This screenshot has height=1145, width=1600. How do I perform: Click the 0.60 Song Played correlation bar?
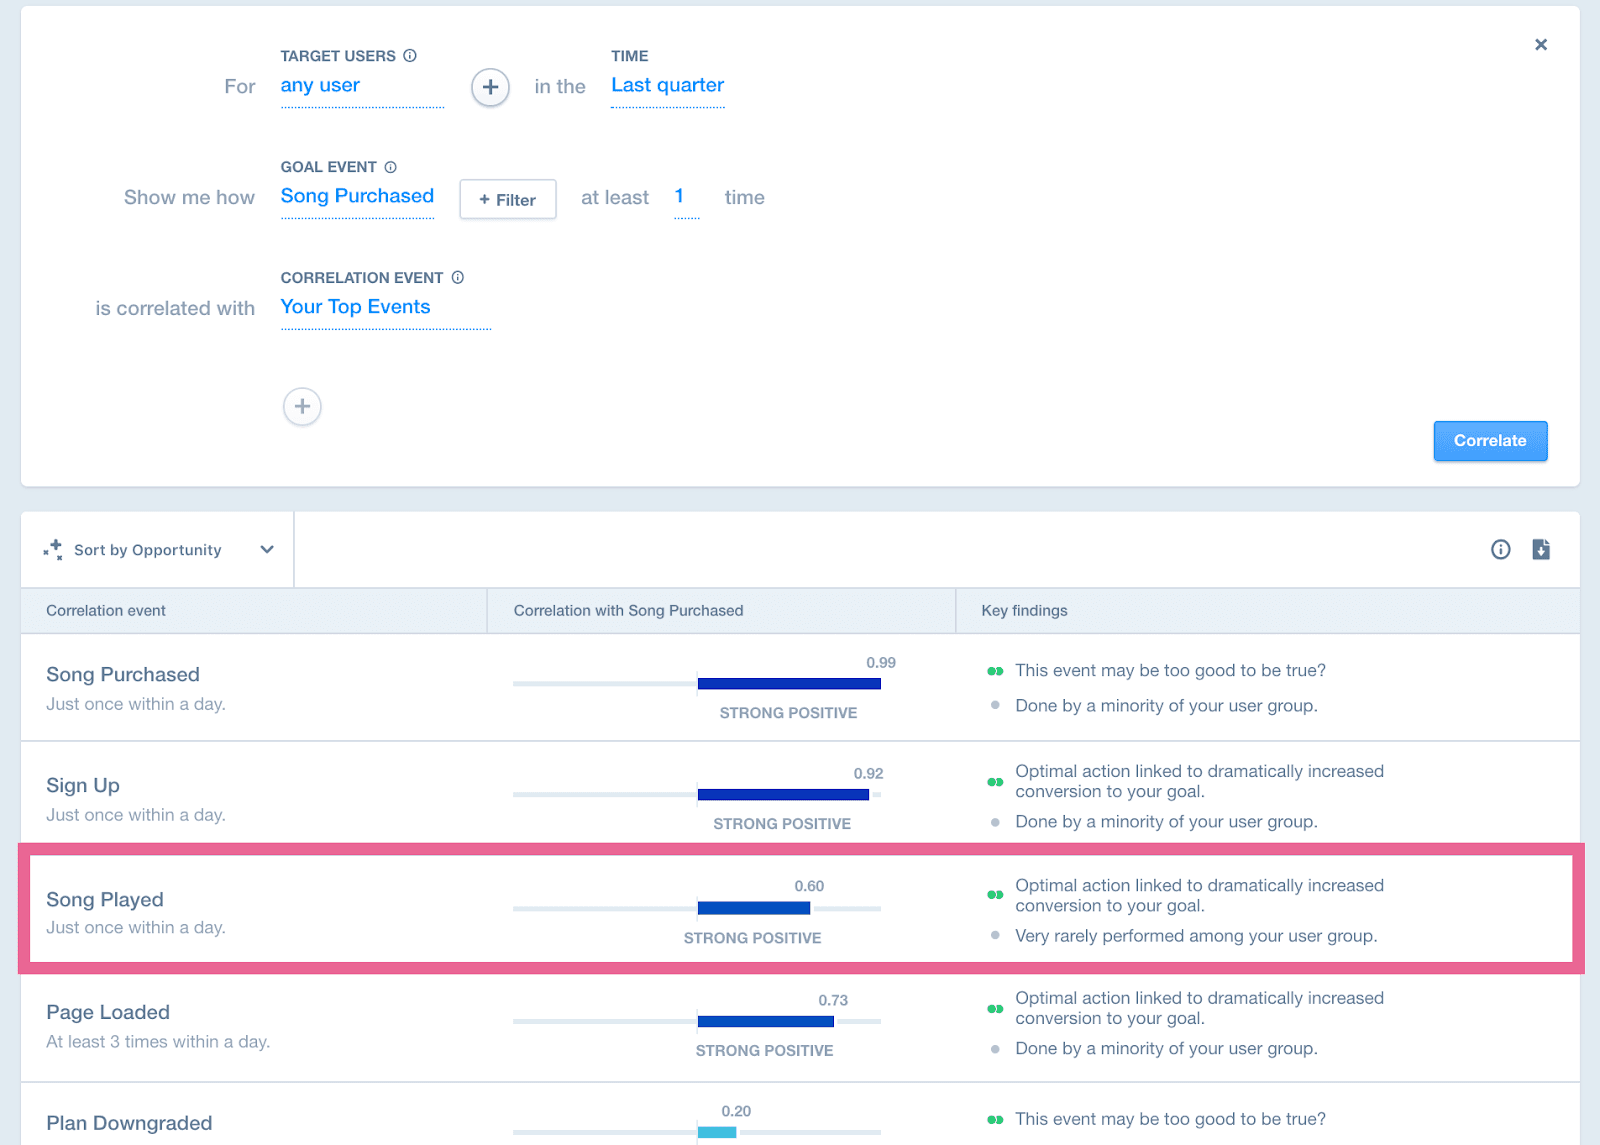(753, 908)
